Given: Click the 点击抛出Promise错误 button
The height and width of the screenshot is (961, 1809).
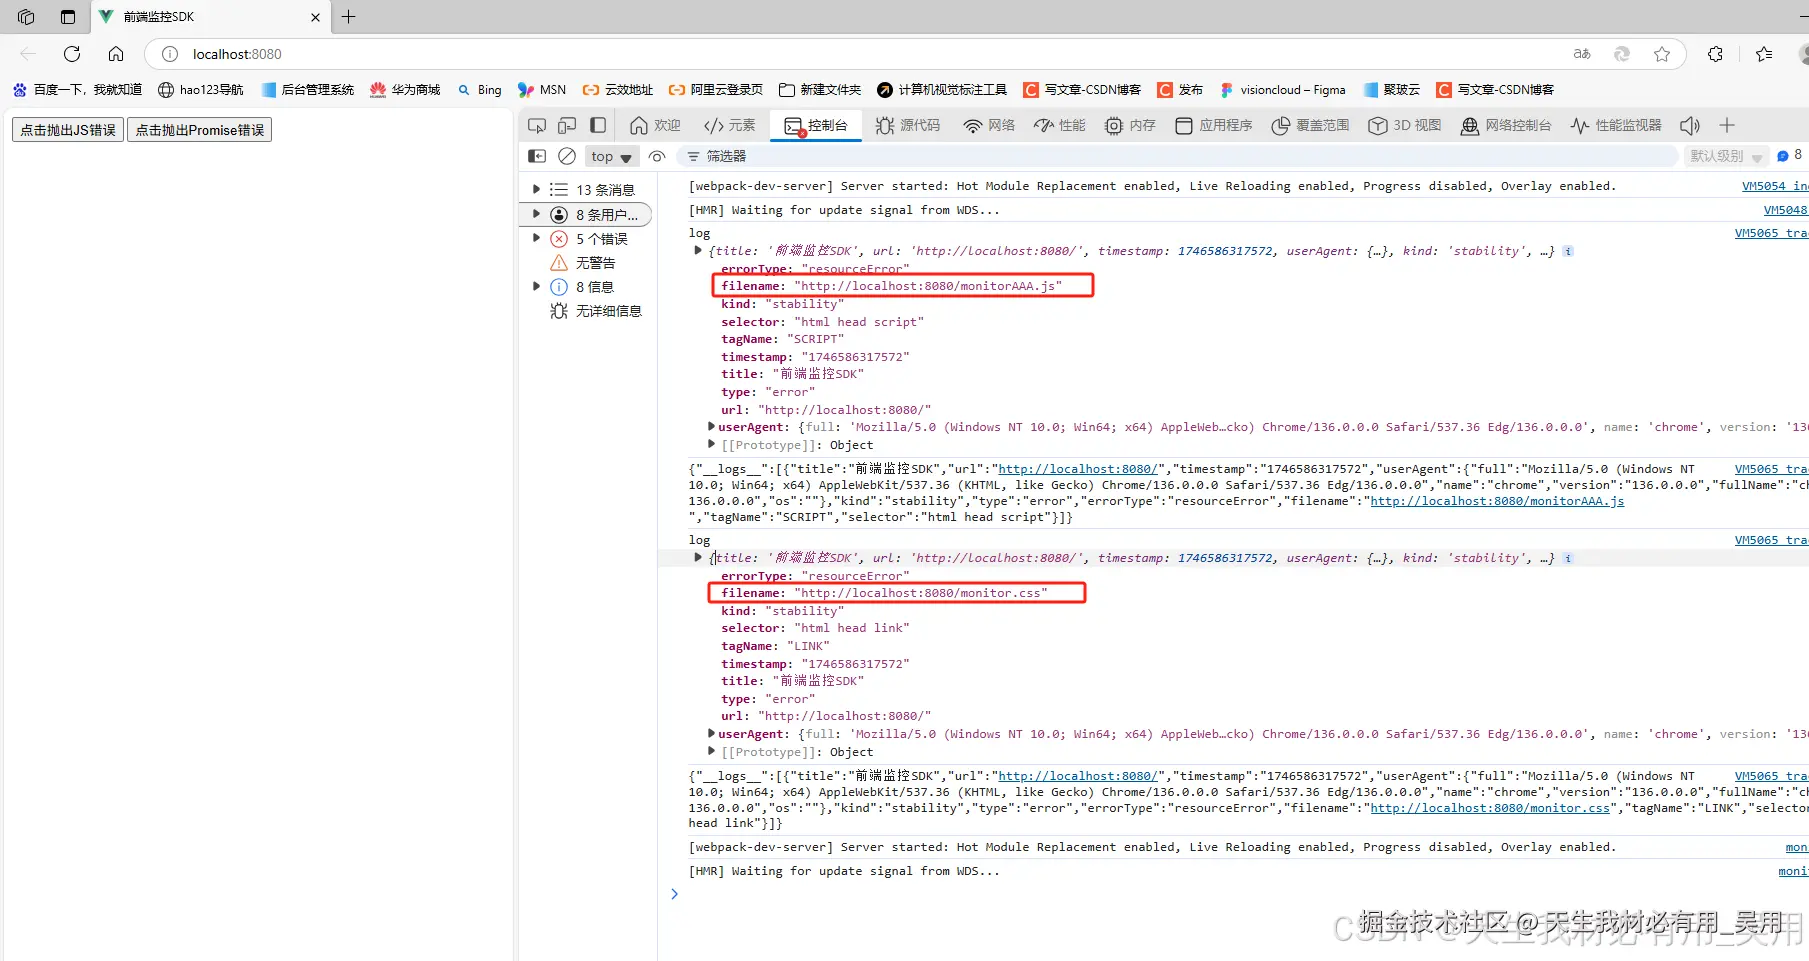Looking at the screenshot, I should click(x=200, y=130).
